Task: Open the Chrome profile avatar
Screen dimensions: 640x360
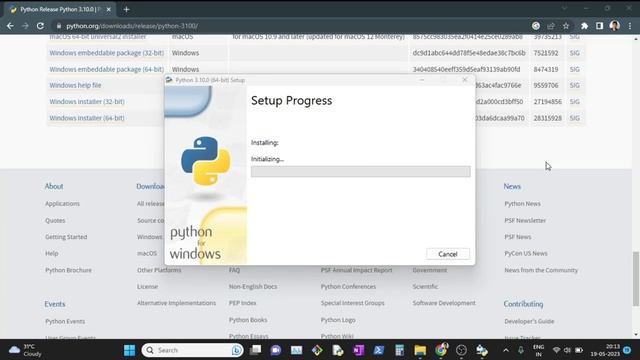Action: coord(615,26)
